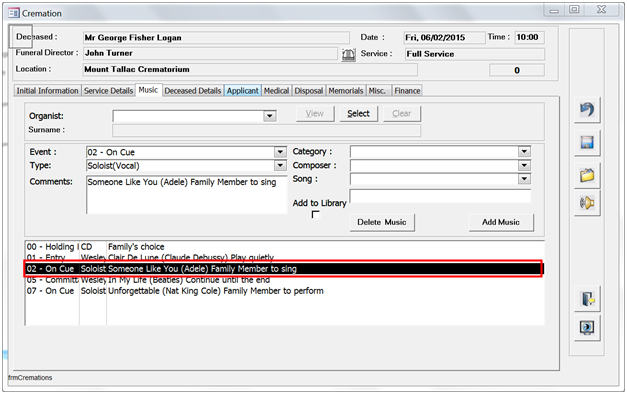Click the Funeral Director field John Turner

click(210, 53)
